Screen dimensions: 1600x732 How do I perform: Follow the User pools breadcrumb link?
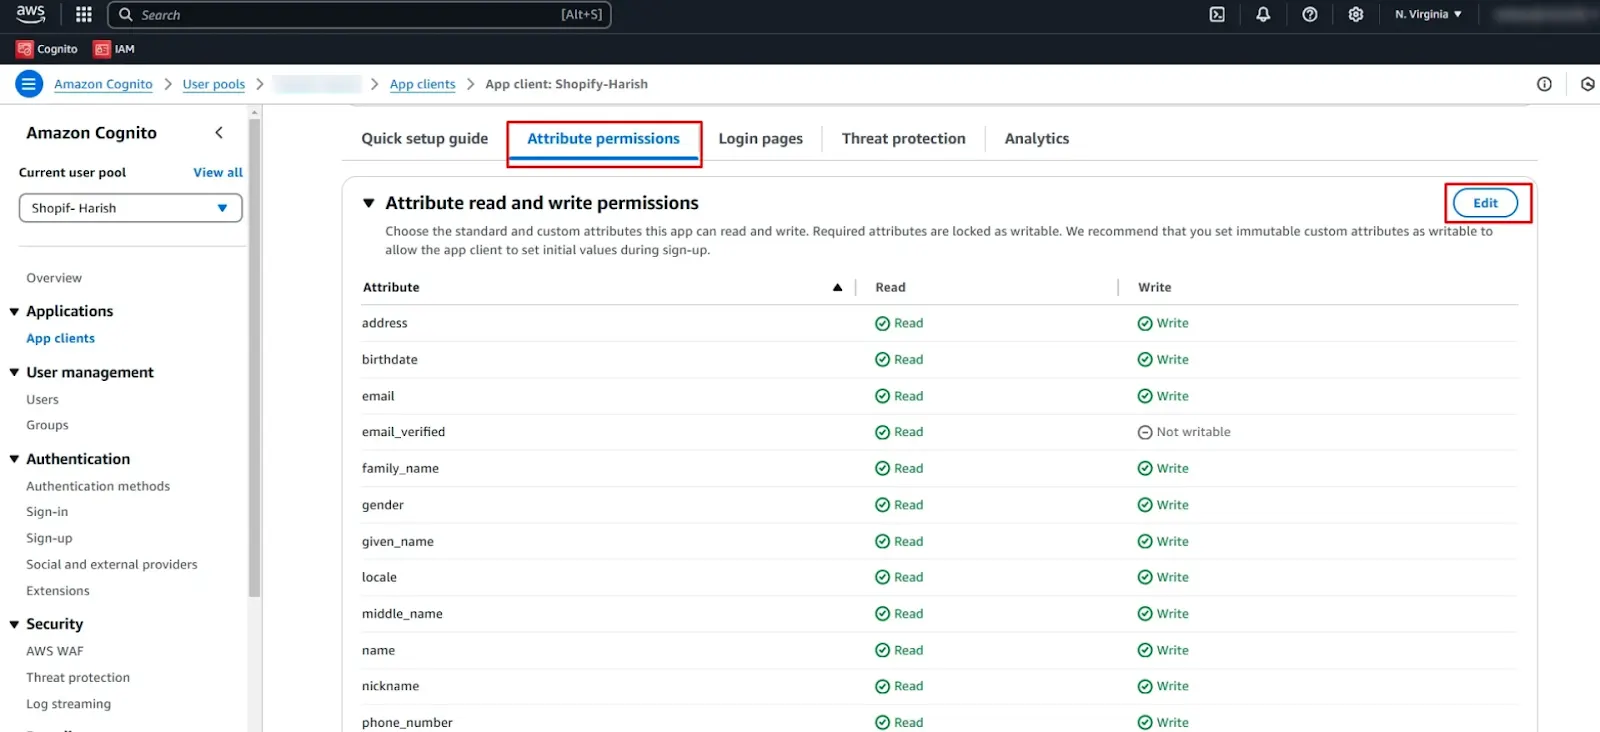point(213,84)
